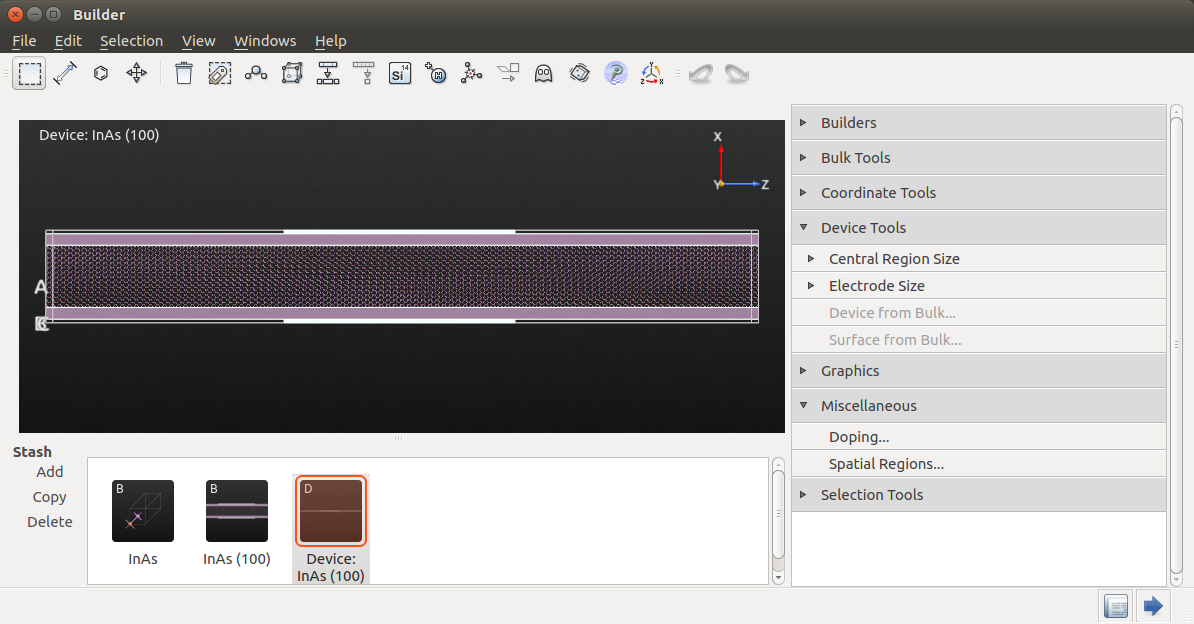This screenshot has width=1194, height=624.
Task: Click the add hydrogen passivate icon
Action: coord(436,73)
